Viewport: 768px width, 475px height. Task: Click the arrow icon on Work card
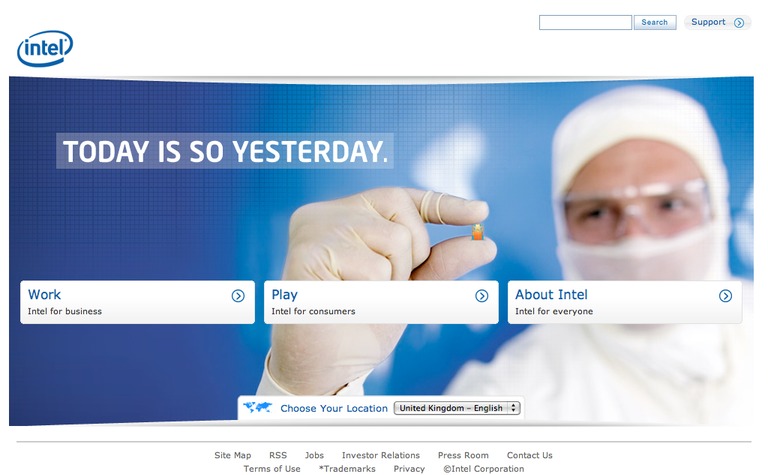[x=238, y=296]
